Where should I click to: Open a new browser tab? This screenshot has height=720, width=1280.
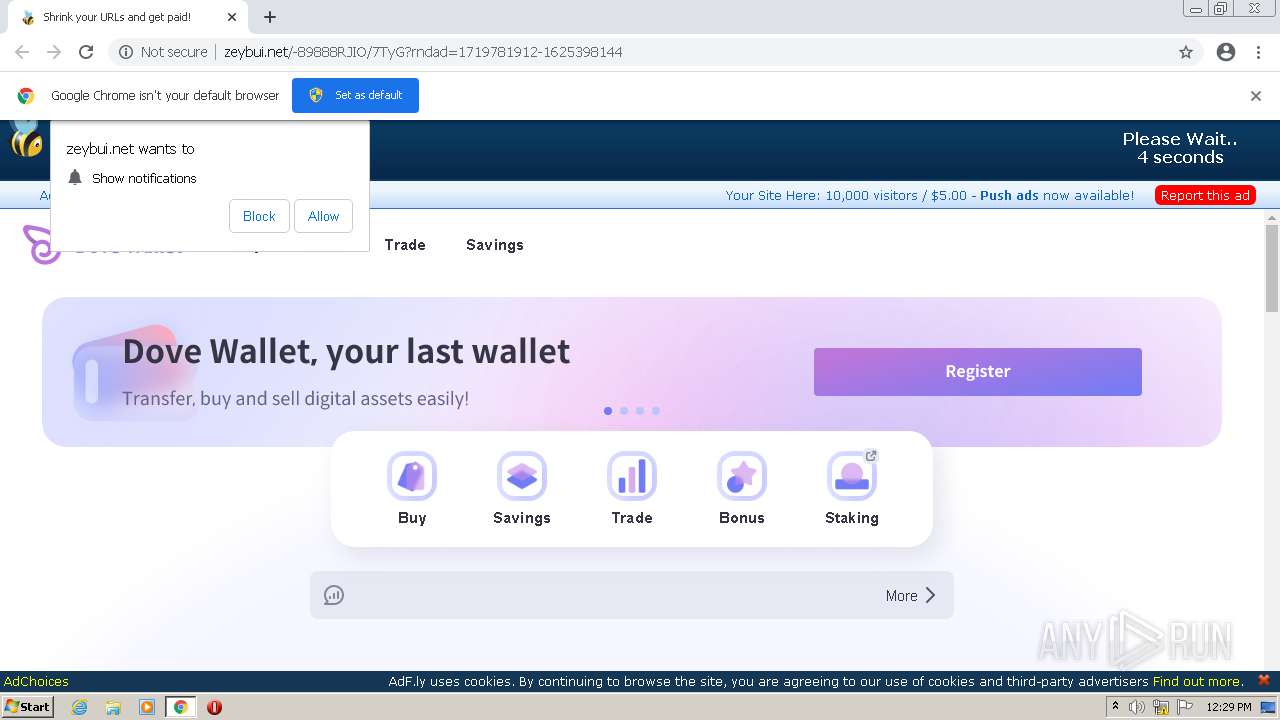pos(270,17)
